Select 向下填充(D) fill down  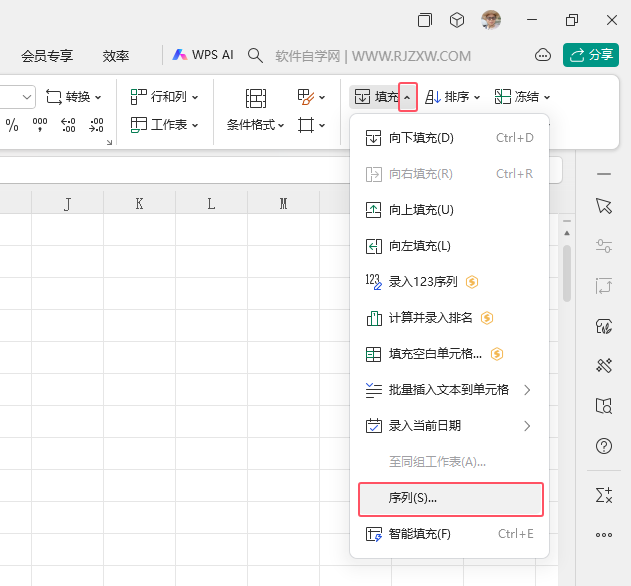click(x=450, y=138)
